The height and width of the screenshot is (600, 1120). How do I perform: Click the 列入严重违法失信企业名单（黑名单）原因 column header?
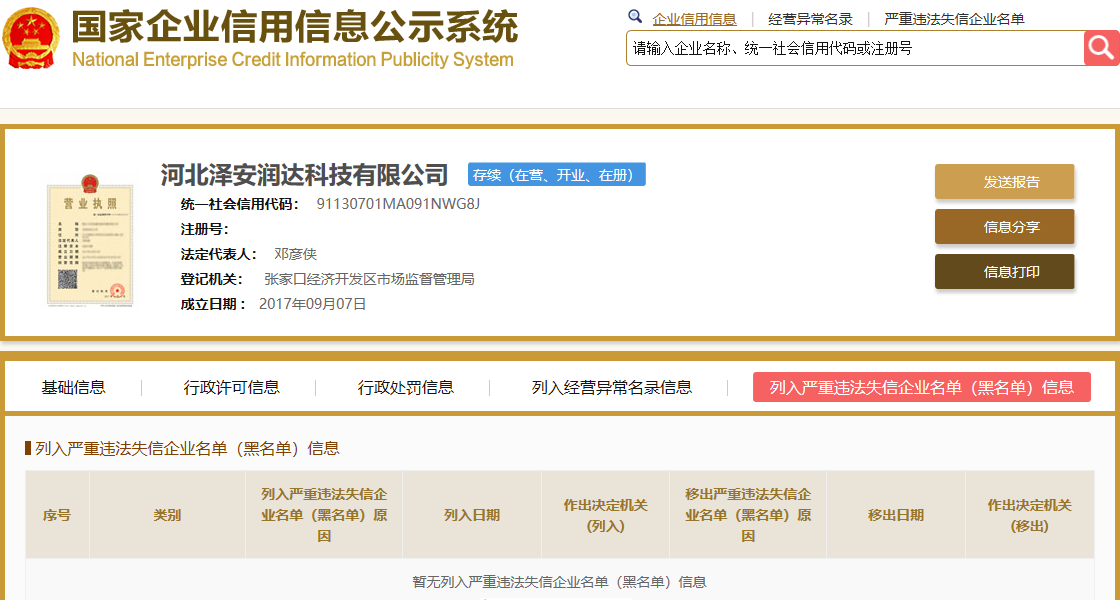tap(324, 515)
